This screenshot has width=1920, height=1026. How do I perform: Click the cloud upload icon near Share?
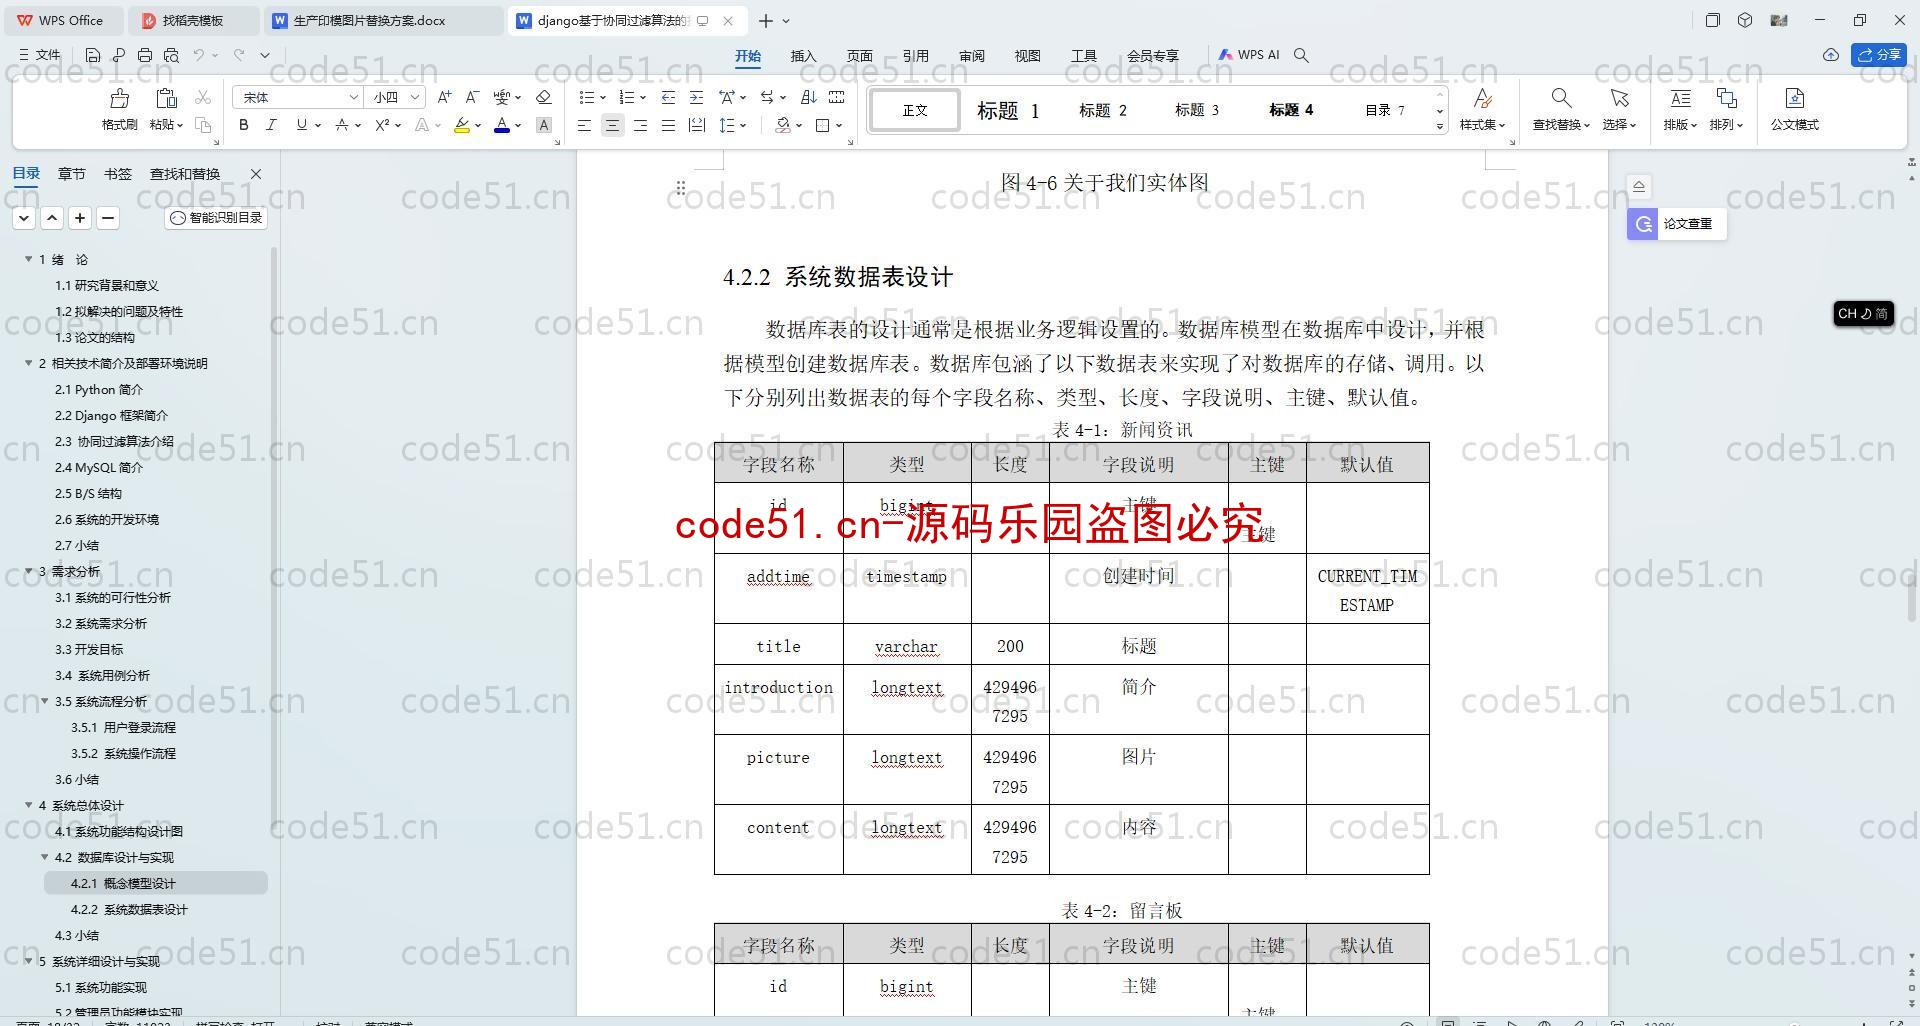point(1831,55)
